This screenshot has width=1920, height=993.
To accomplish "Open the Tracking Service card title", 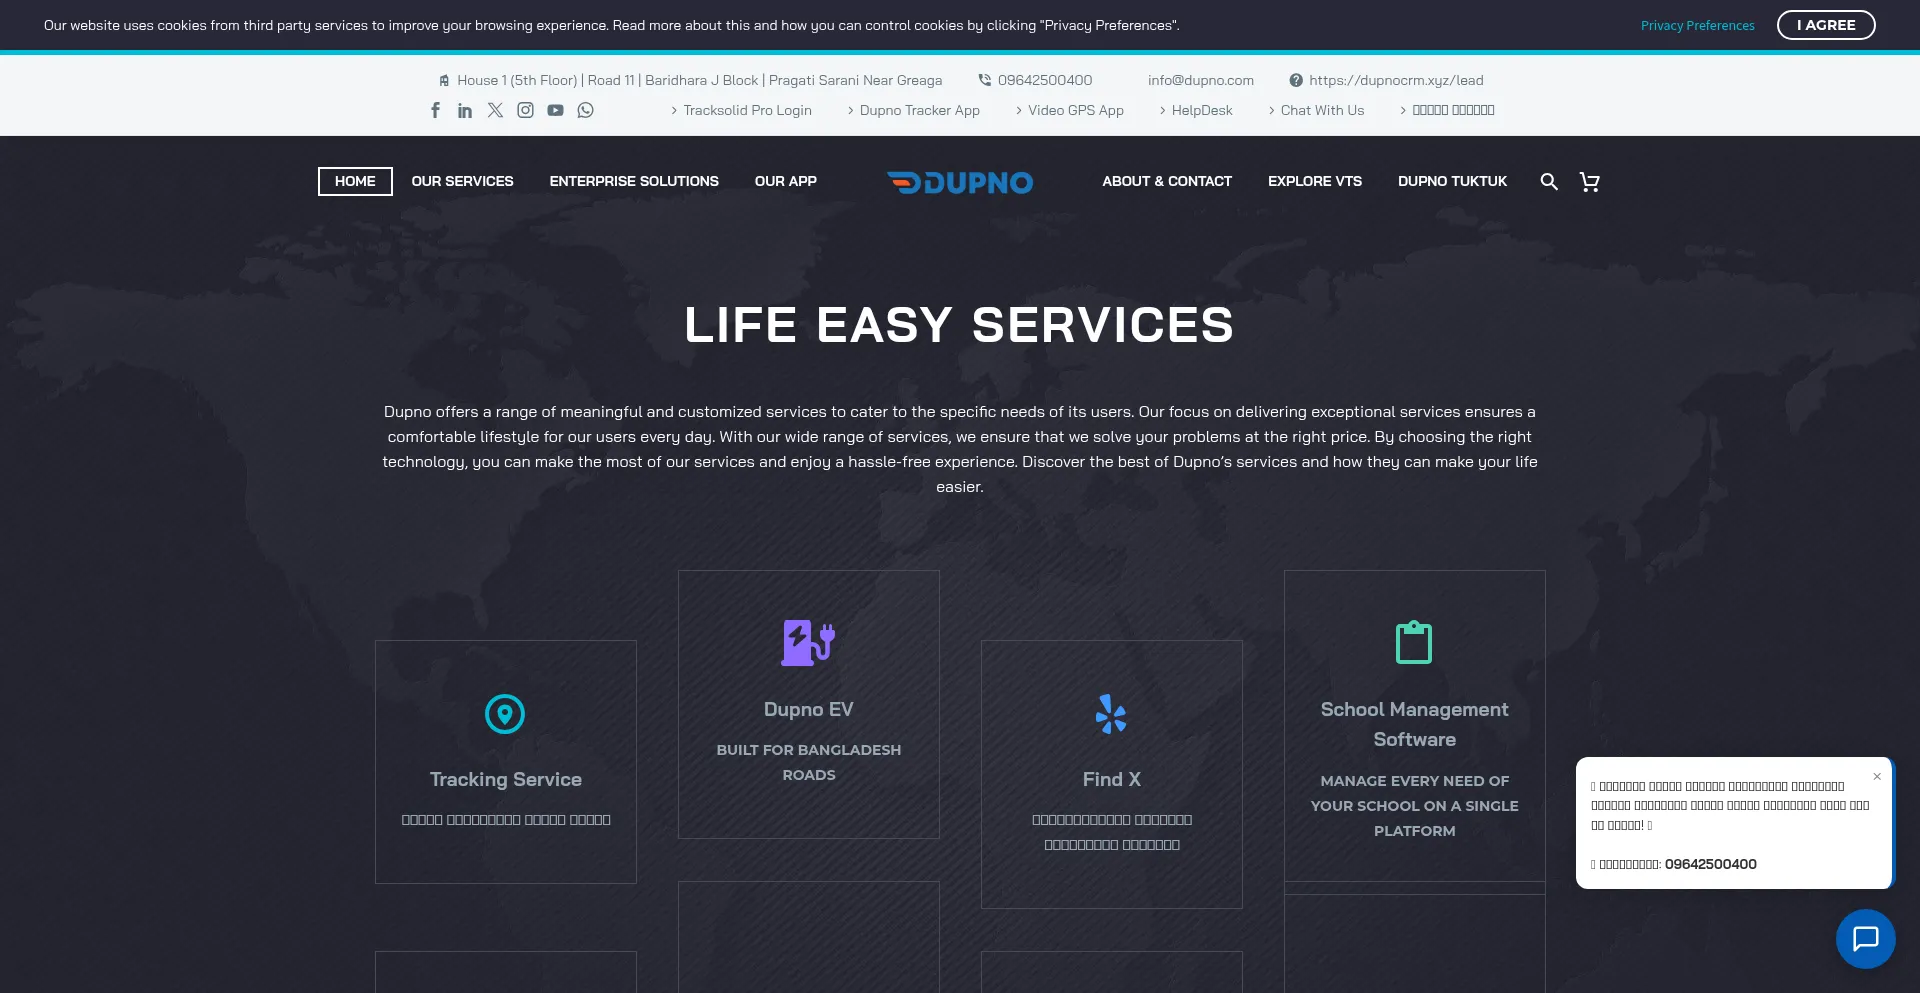I will tap(505, 779).
